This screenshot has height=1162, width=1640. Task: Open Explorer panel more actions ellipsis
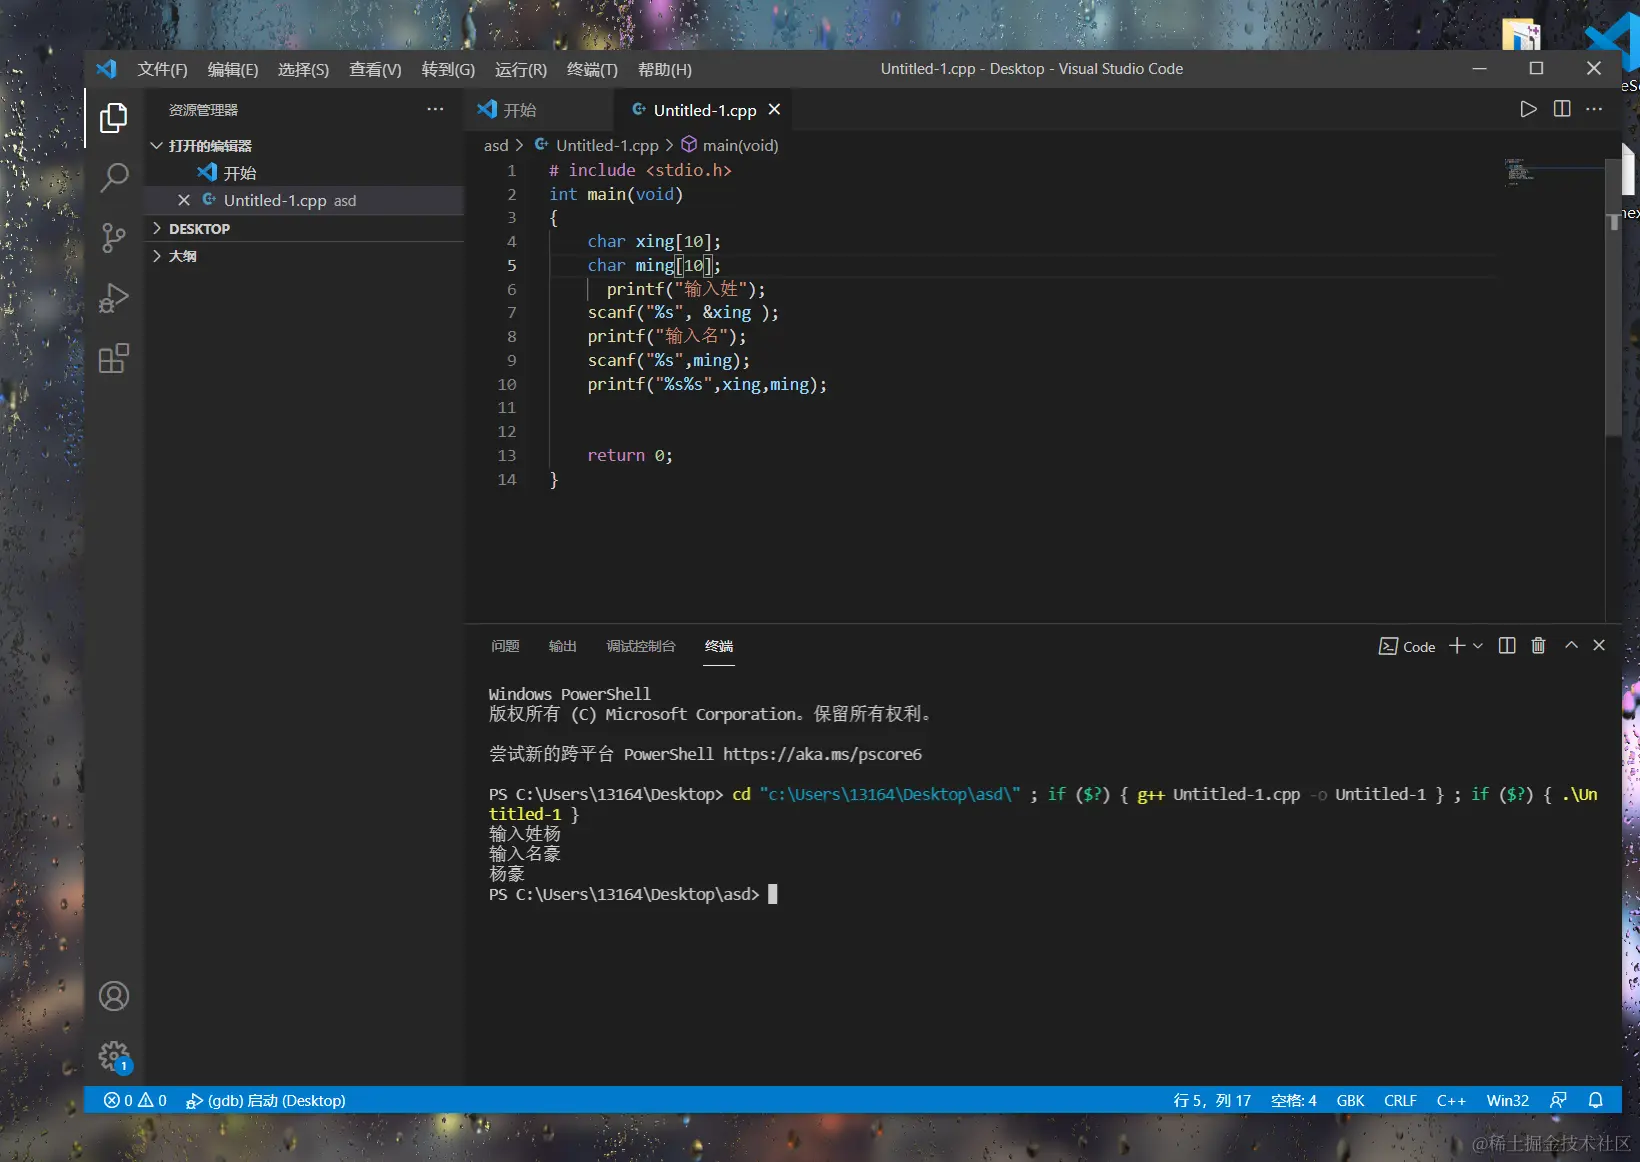tap(435, 109)
